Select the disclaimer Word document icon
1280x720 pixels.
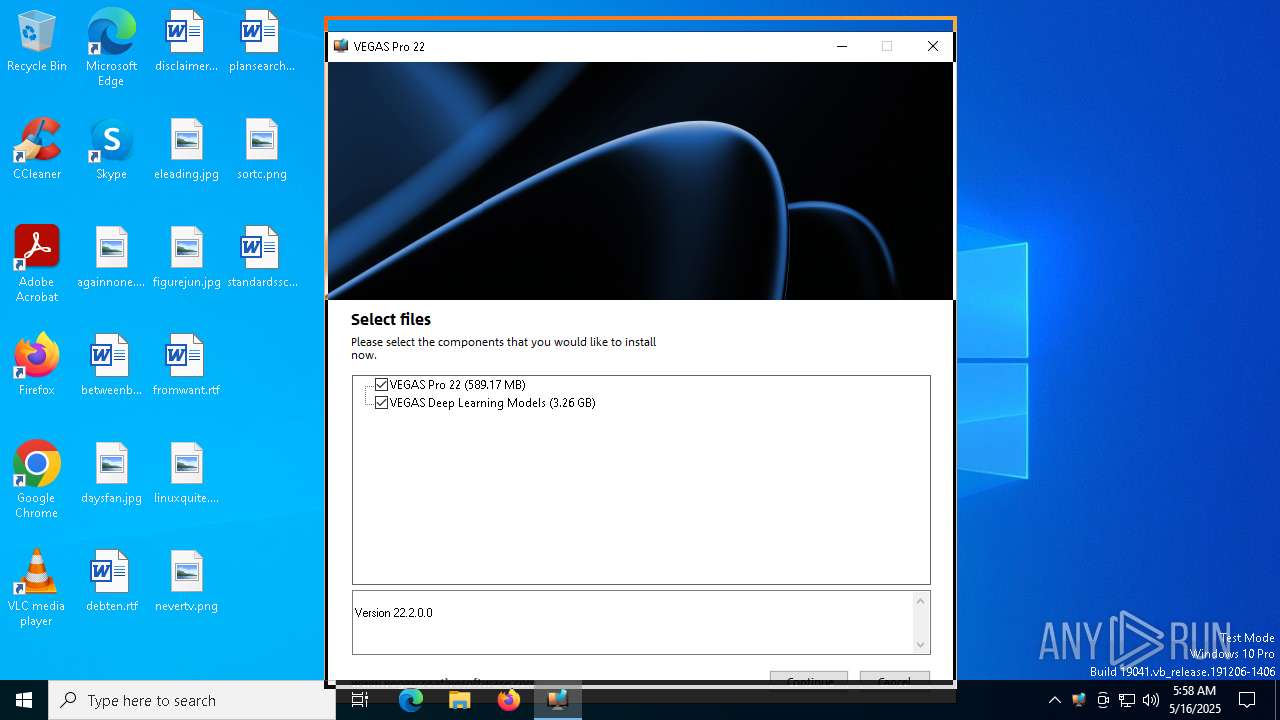[186, 42]
